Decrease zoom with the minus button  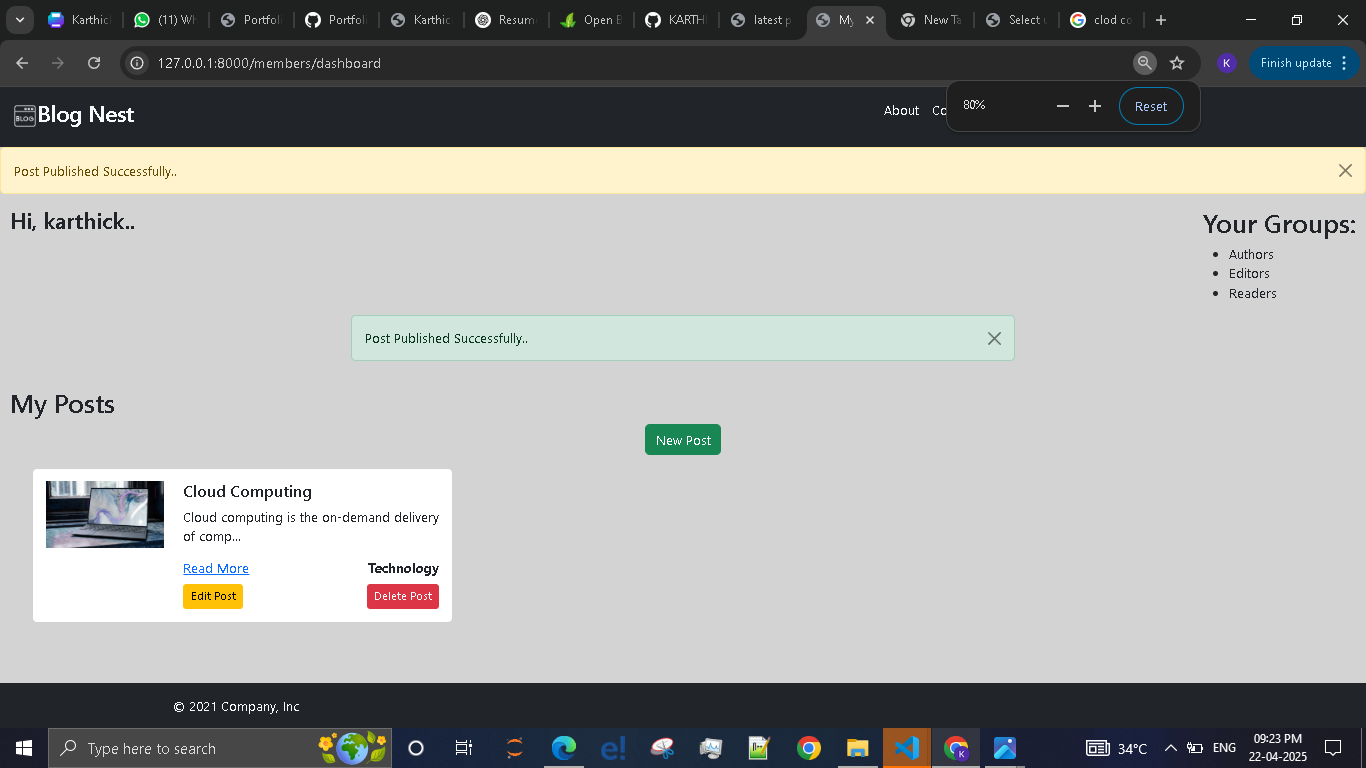tap(1063, 106)
